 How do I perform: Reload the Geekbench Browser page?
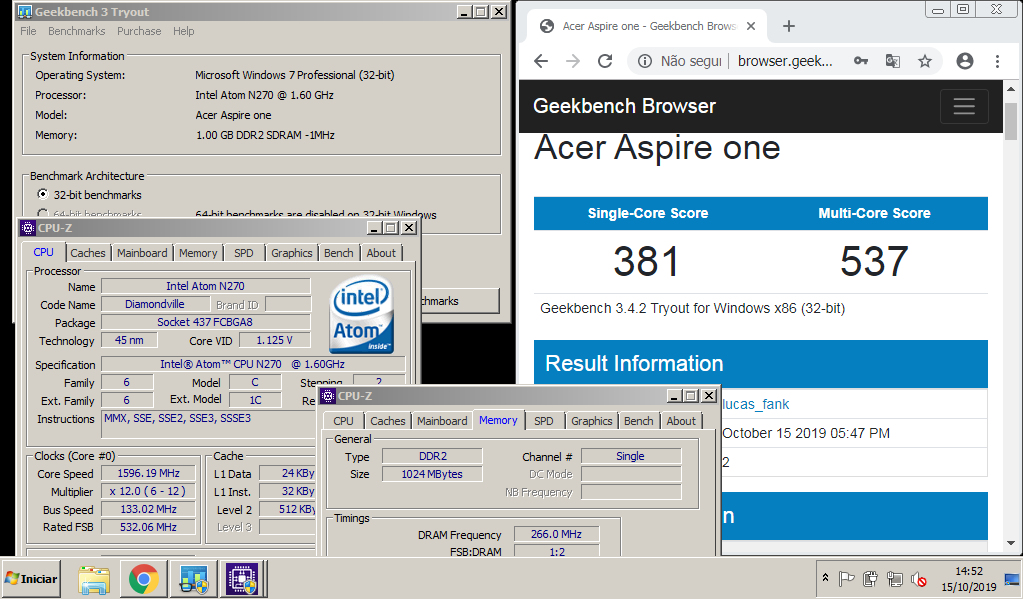click(605, 61)
